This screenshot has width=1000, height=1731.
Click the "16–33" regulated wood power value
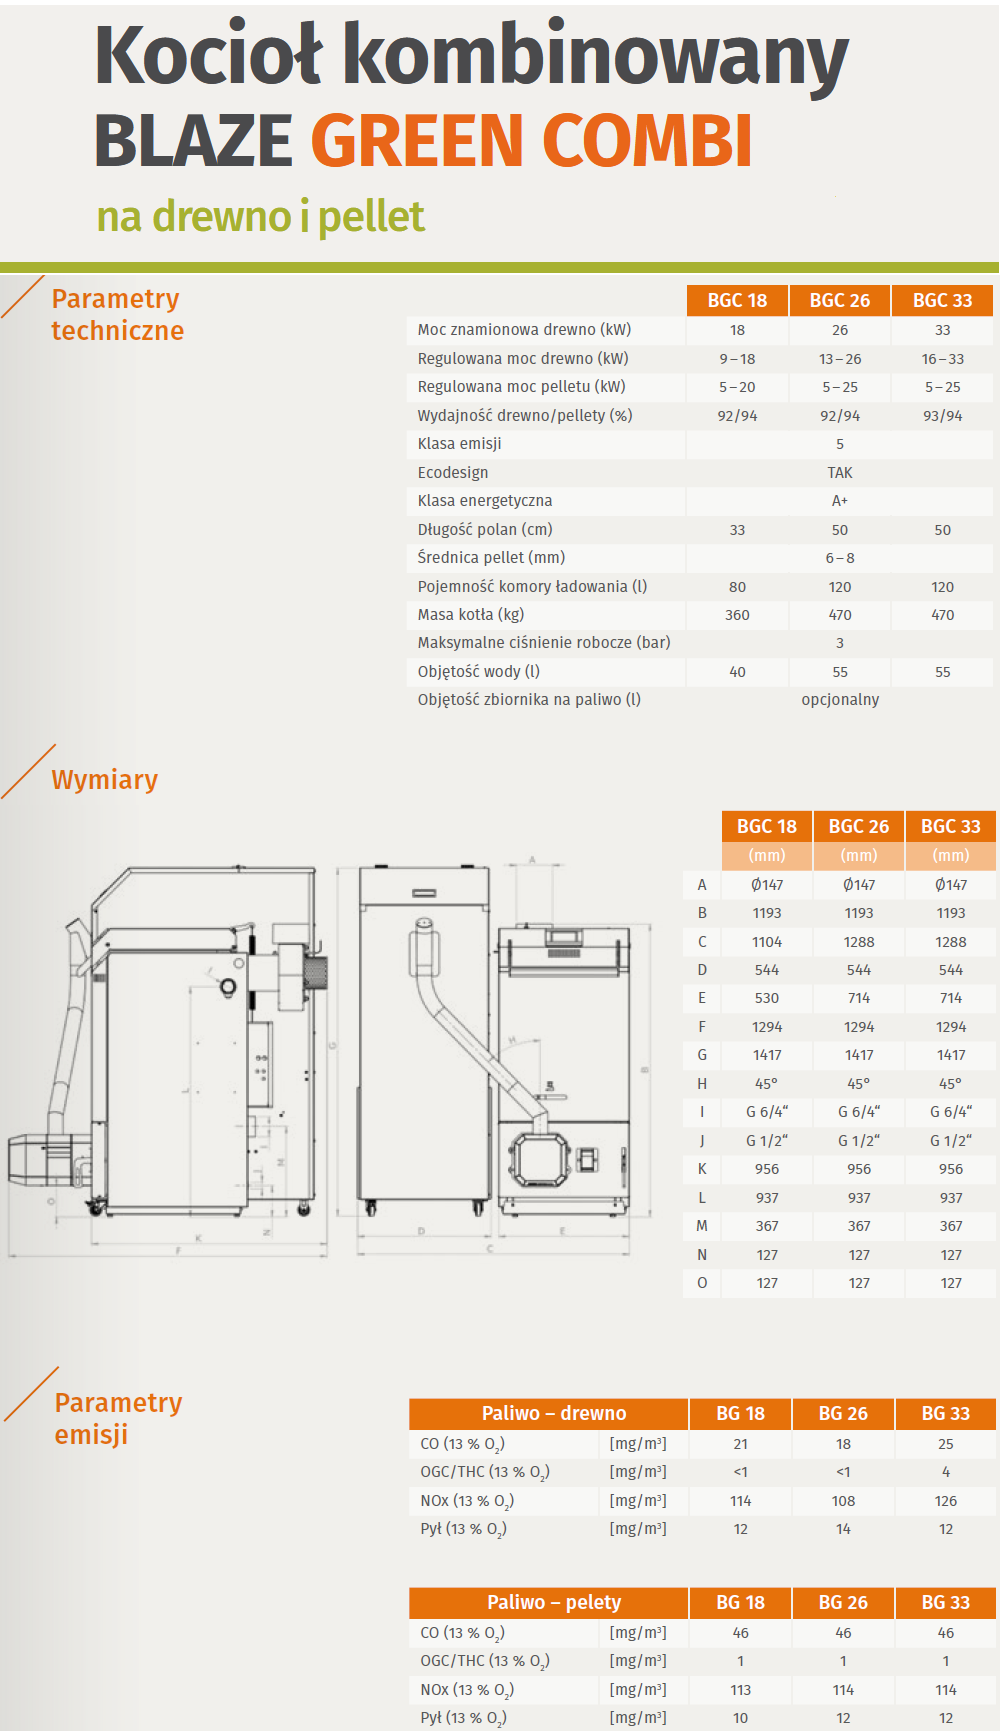click(x=943, y=359)
